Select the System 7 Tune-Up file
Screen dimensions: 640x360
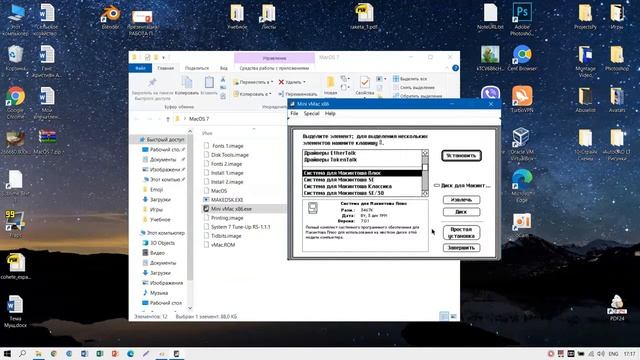[x=240, y=227]
